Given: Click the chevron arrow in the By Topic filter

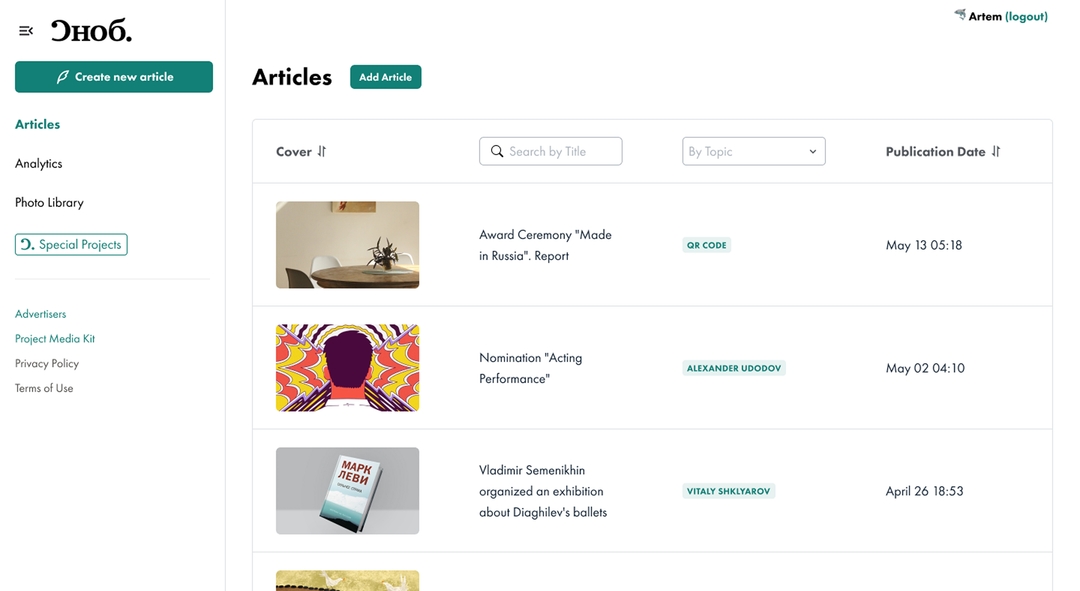Looking at the screenshot, I should click(813, 152).
